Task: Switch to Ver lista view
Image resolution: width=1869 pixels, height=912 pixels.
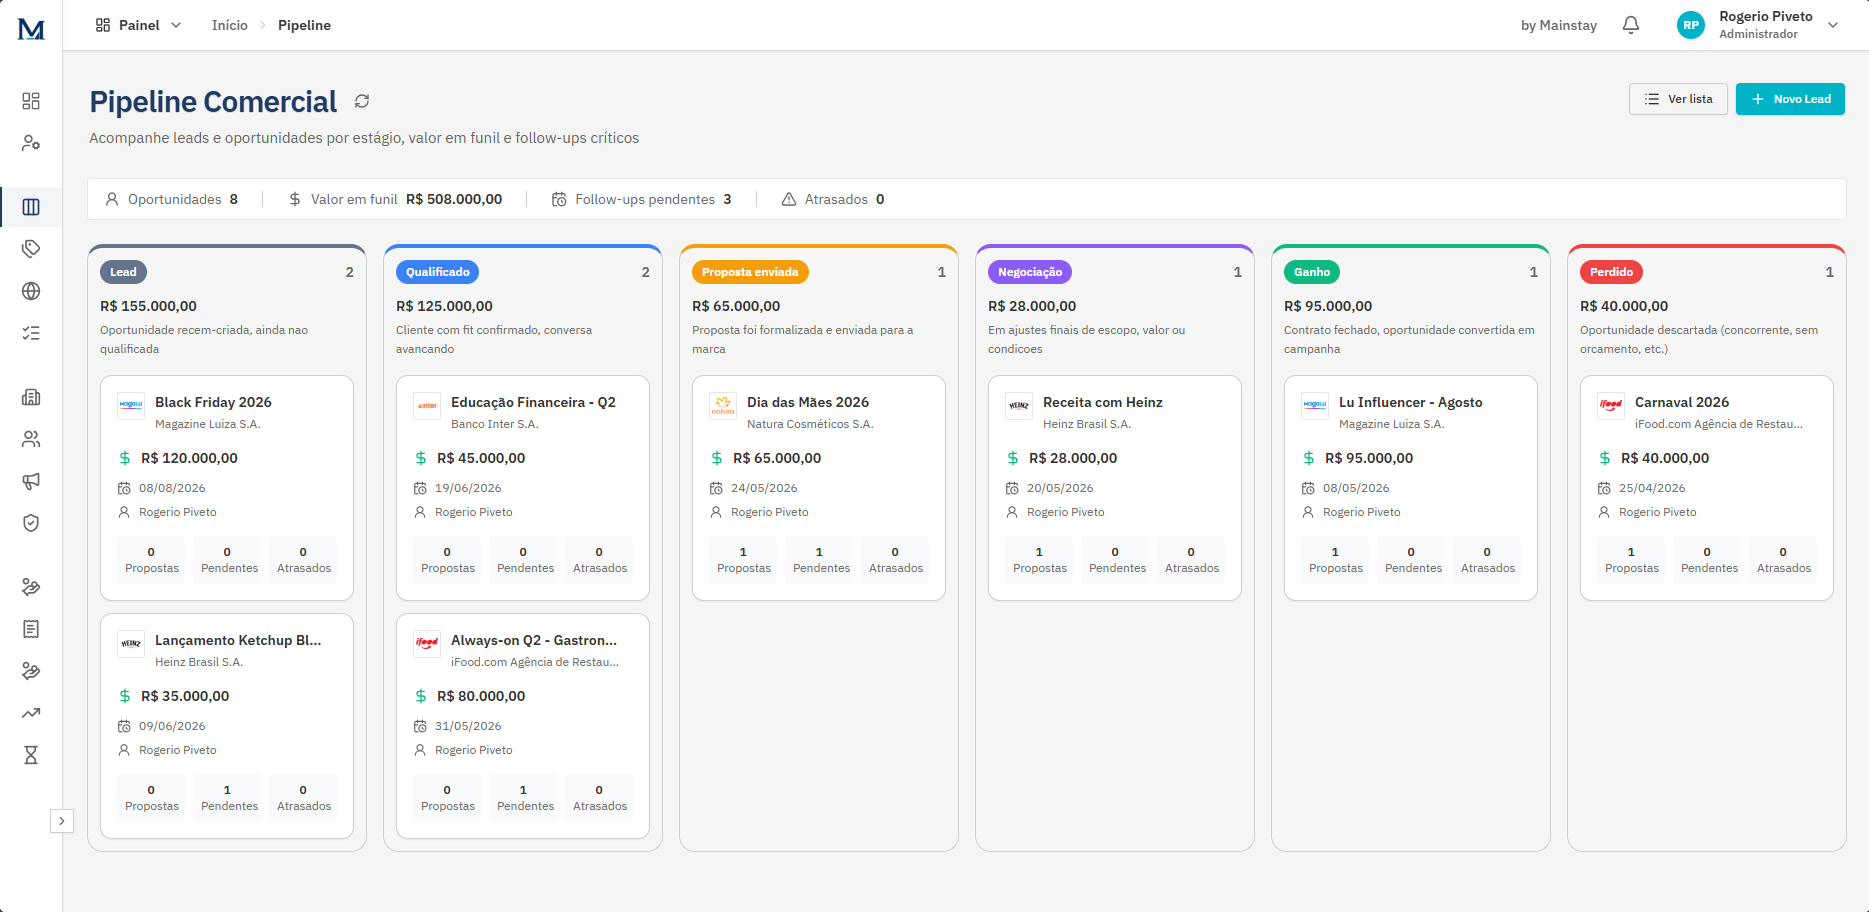Action: click(x=1678, y=99)
